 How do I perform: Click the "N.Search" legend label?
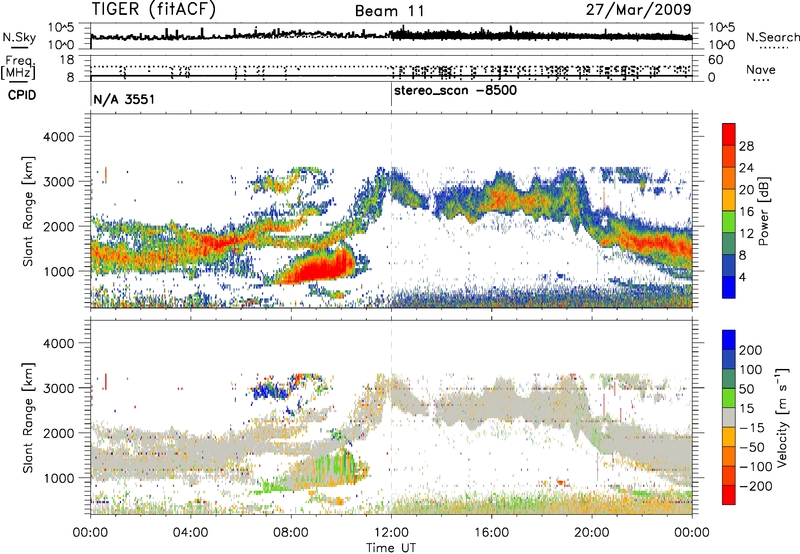[x=772, y=37]
